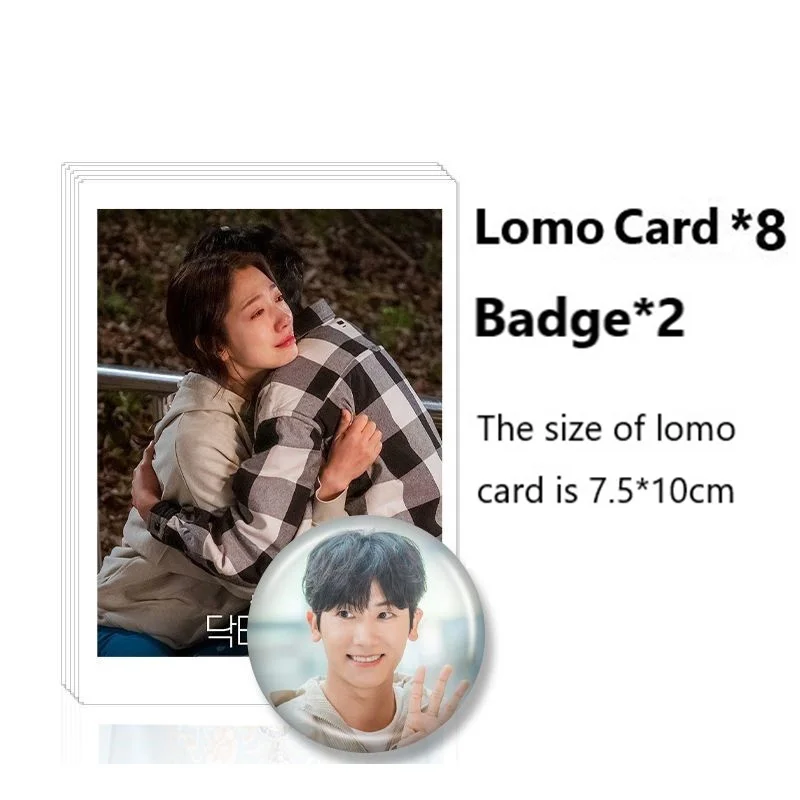800x800 pixels.
Task: Click the stacked card edges behind the photo
Action: pyautogui.click(x=70, y=434)
